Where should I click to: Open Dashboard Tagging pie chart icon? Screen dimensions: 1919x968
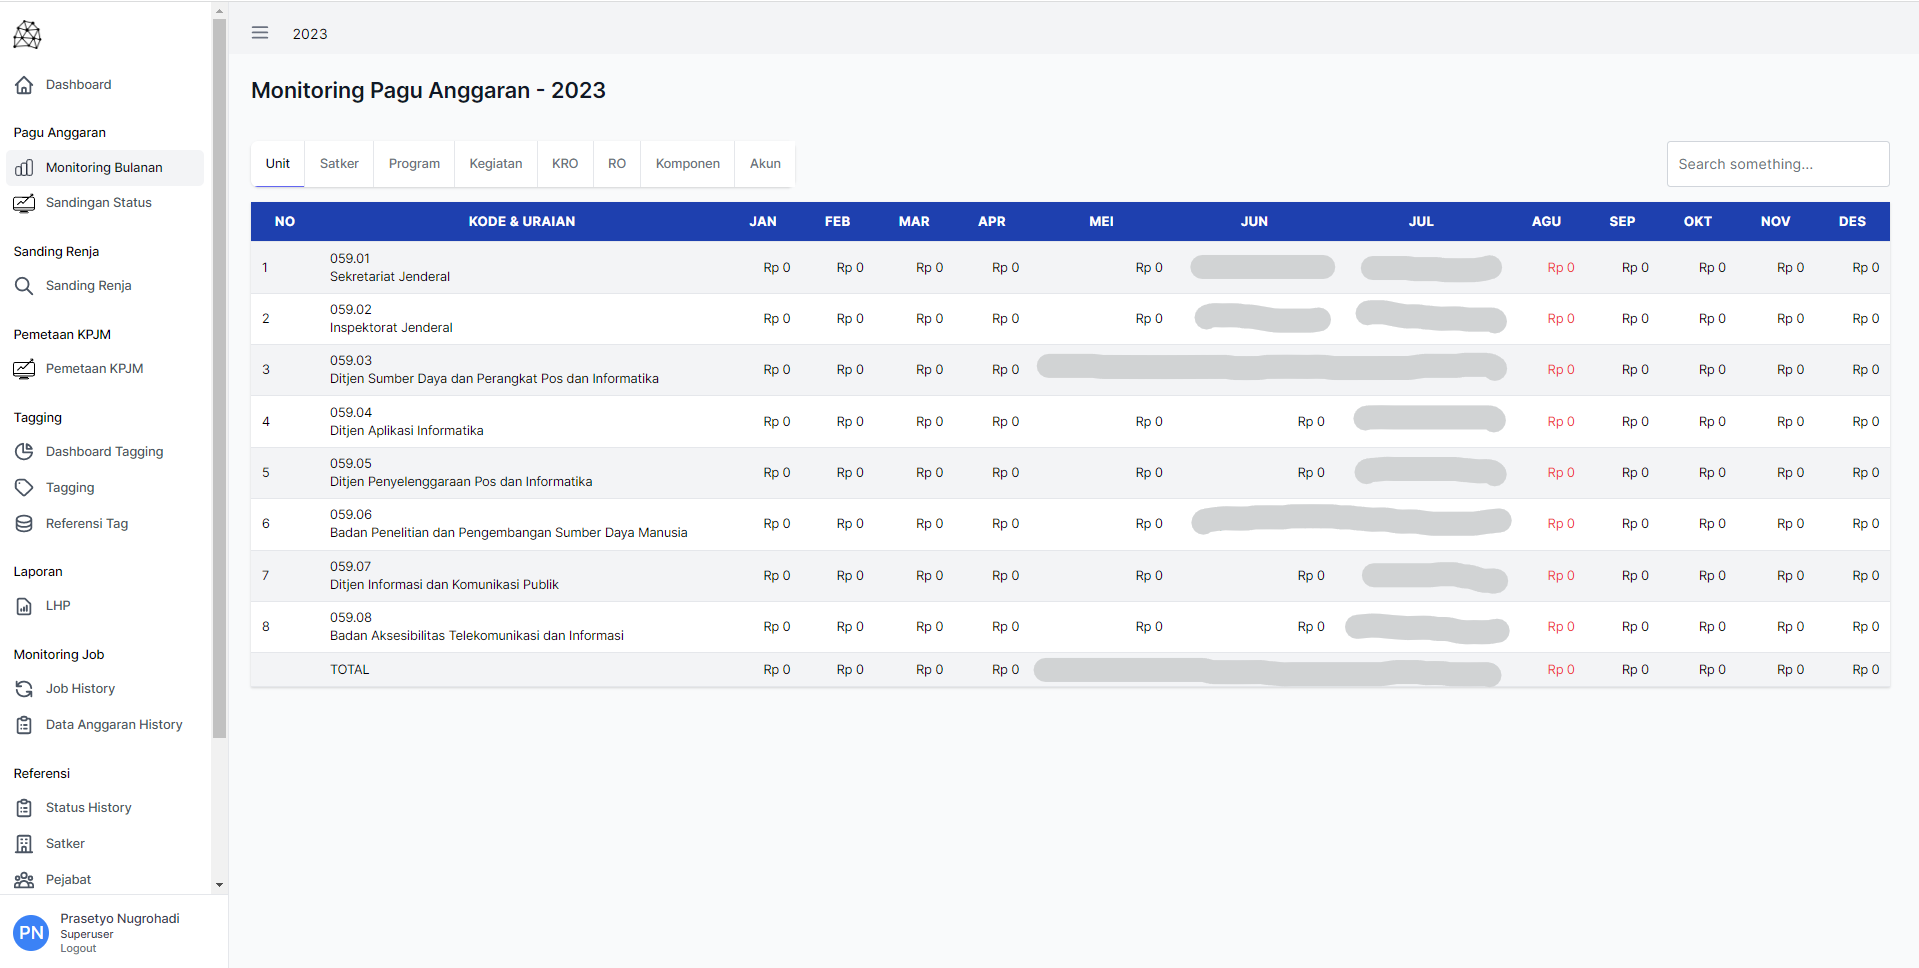24,452
